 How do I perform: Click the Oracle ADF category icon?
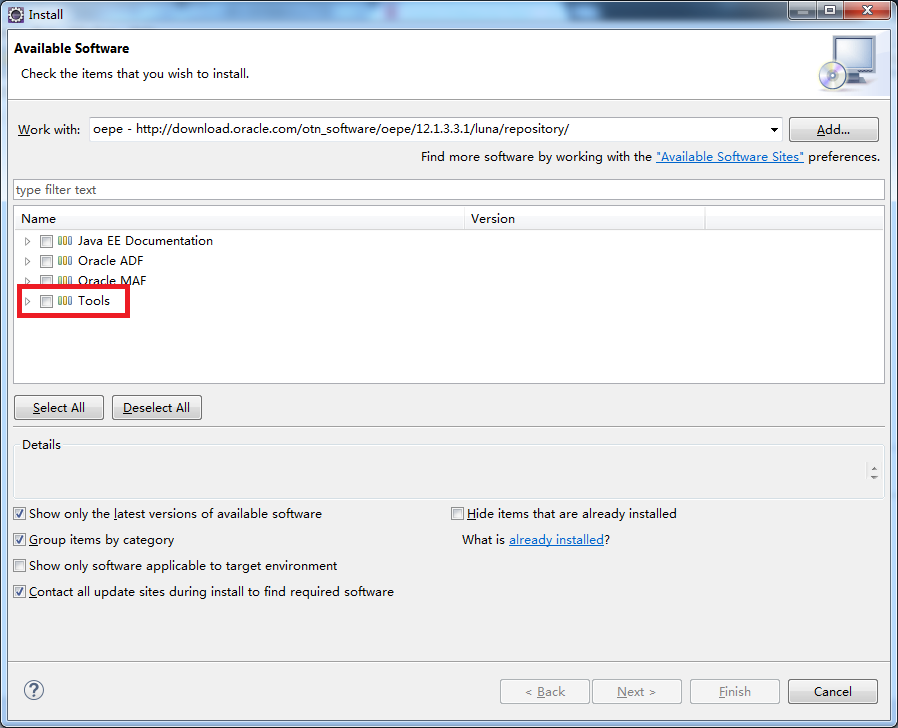pos(65,261)
